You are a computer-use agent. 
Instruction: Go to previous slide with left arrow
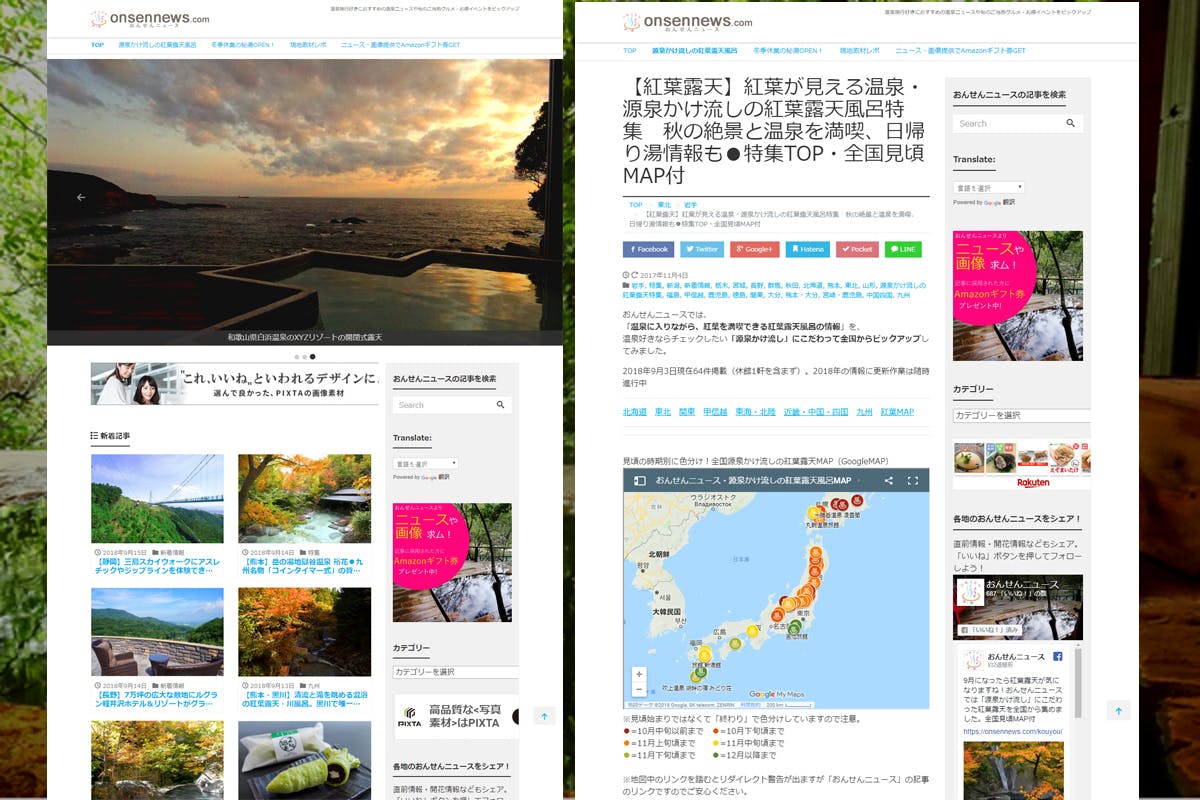pos(81,197)
